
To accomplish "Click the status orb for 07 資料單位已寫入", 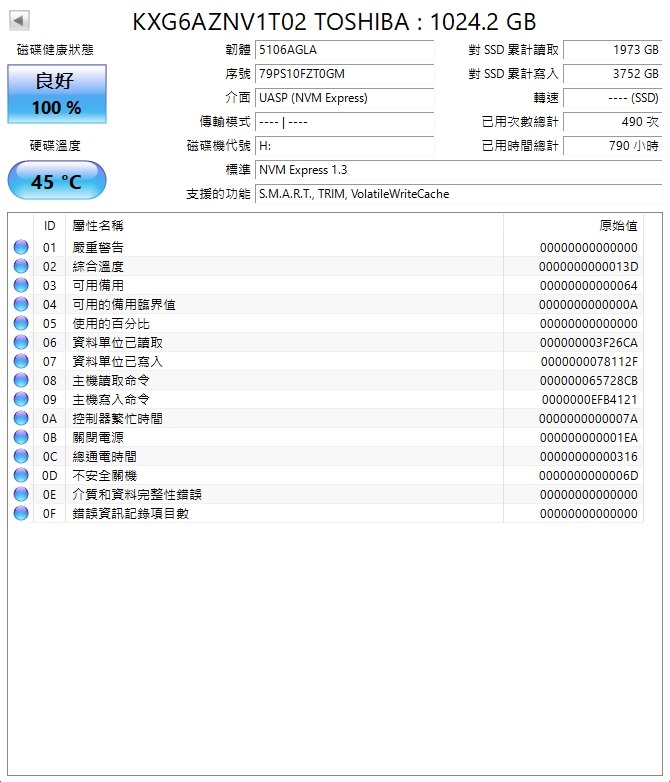I will pos(21,361).
